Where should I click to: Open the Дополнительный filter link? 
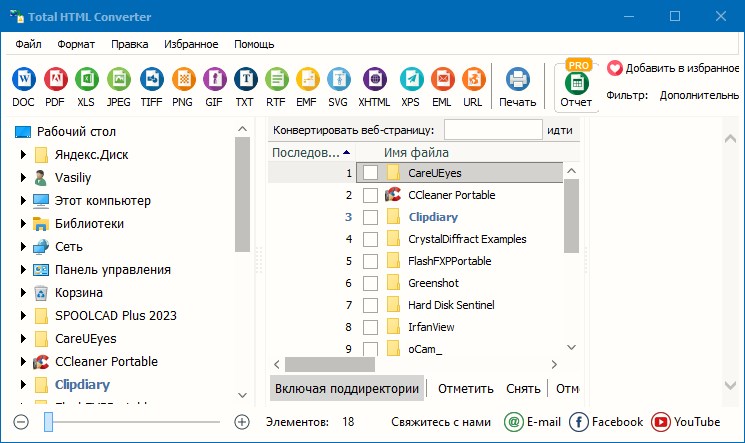click(x=699, y=95)
